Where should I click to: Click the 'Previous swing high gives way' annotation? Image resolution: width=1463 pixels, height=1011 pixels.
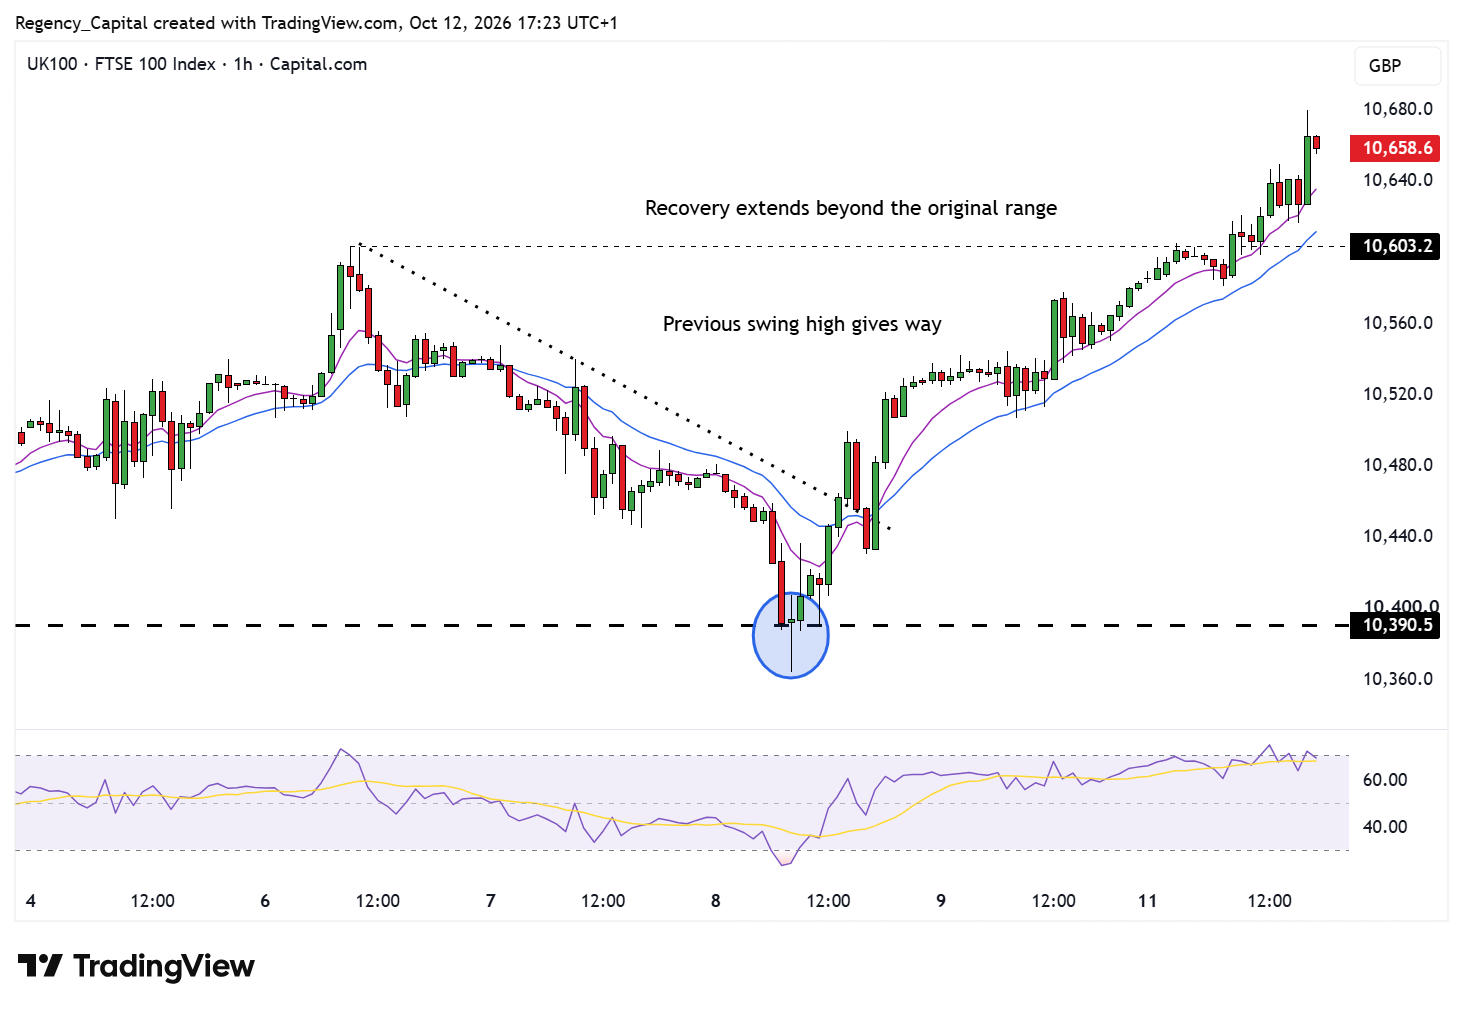pos(802,324)
